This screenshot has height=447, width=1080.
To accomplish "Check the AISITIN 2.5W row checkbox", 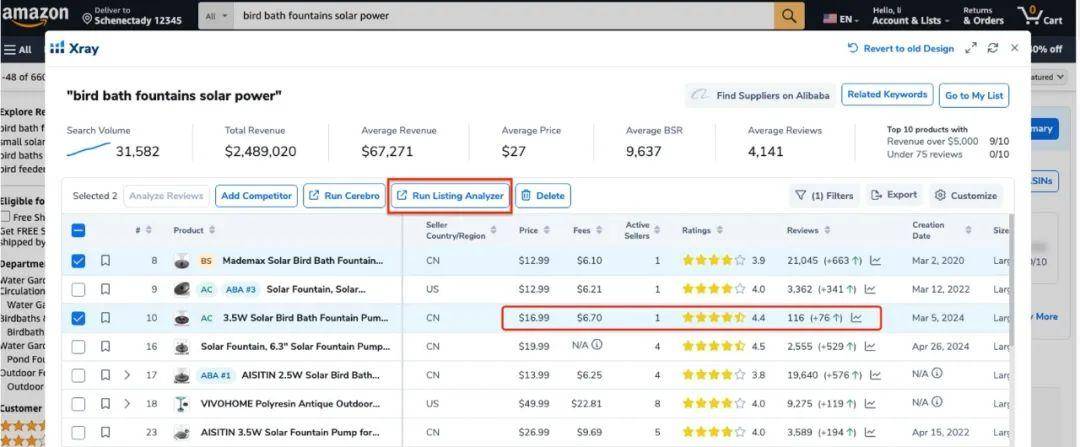I will [x=79, y=375].
